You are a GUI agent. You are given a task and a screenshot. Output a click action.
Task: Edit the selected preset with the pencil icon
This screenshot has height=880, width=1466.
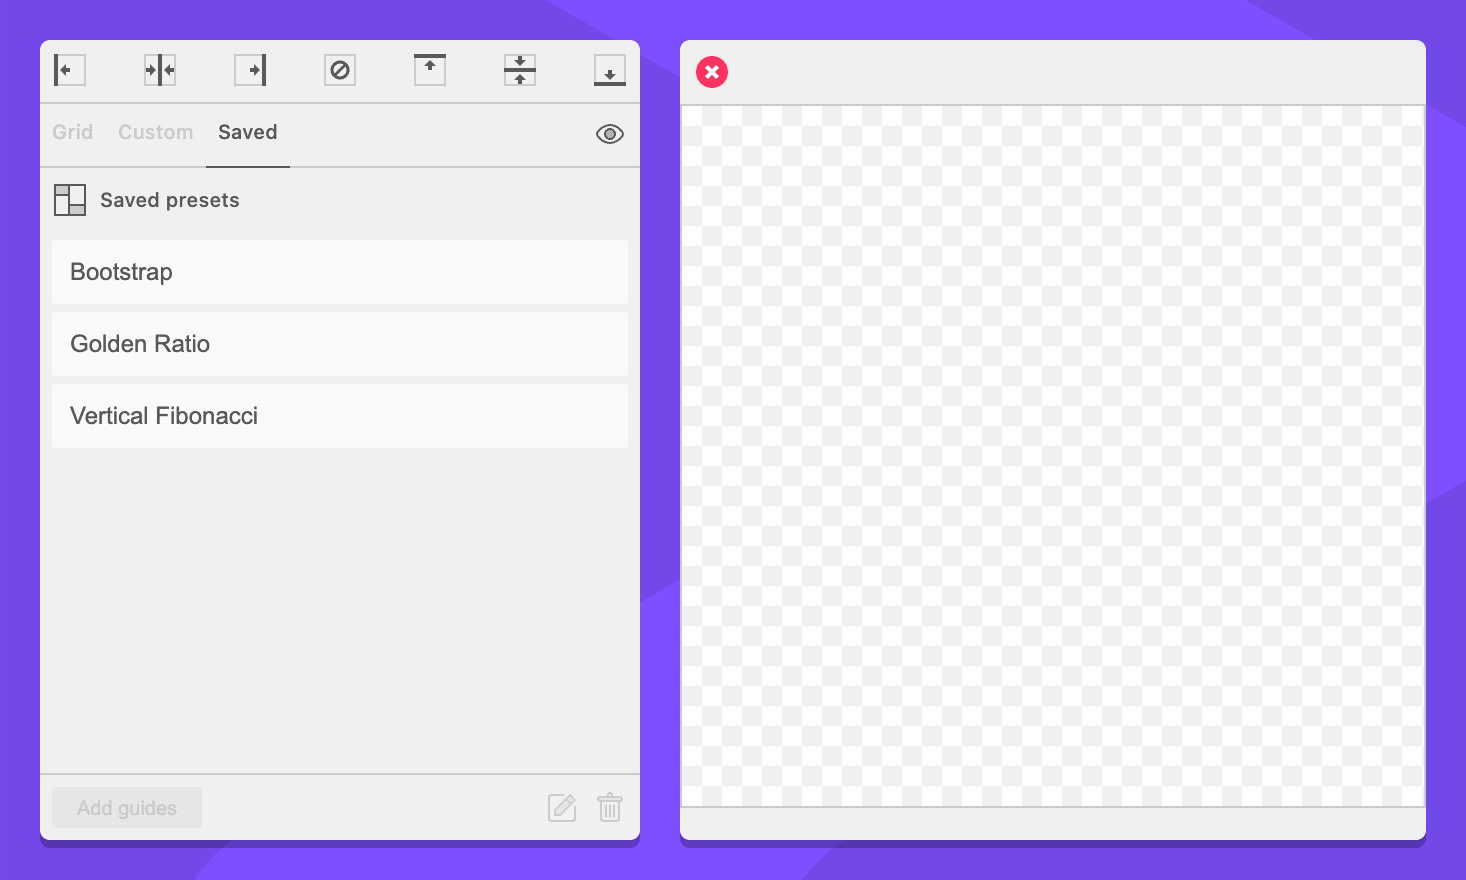[x=562, y=807]
